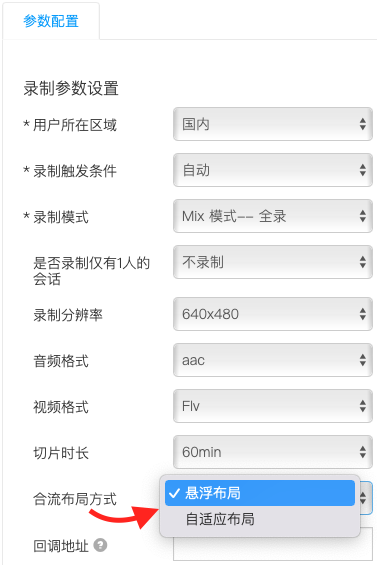The height and width of the screenshot is (565, 377).
Task: Switch to the 参数配置 tab
Action: click(x=51, y=21)
